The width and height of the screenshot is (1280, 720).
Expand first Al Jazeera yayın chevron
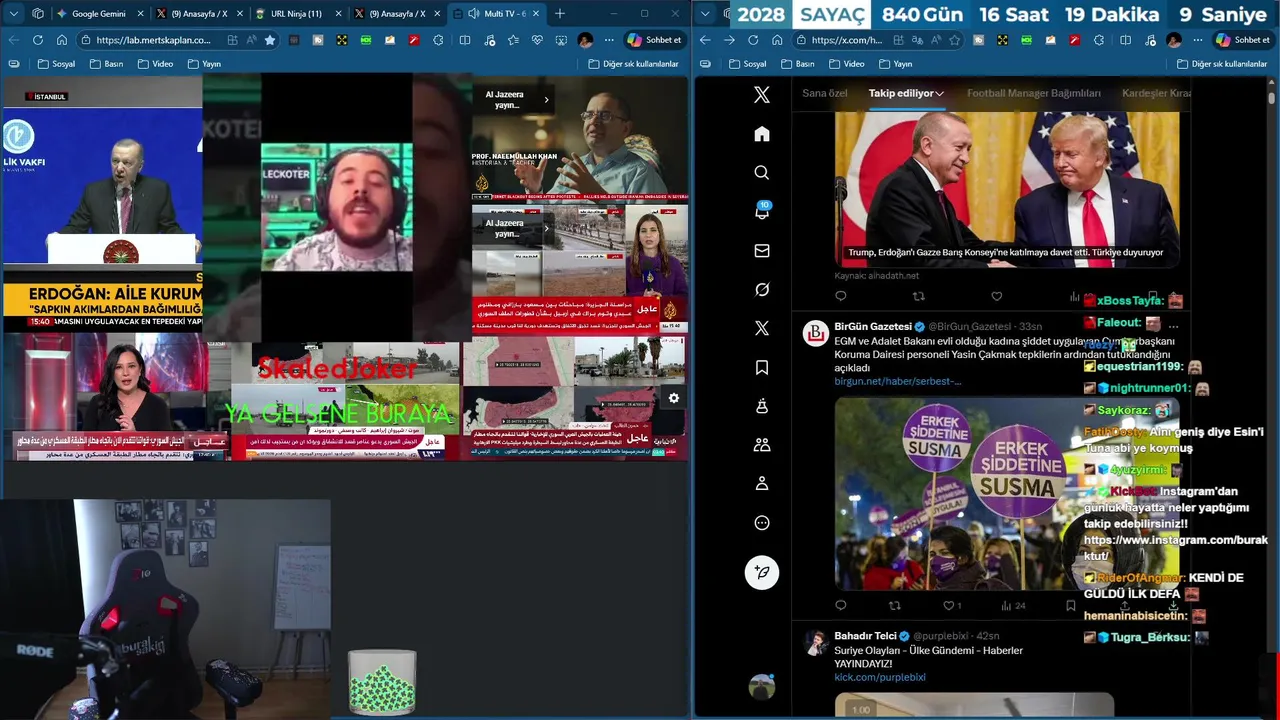point(546,99)
